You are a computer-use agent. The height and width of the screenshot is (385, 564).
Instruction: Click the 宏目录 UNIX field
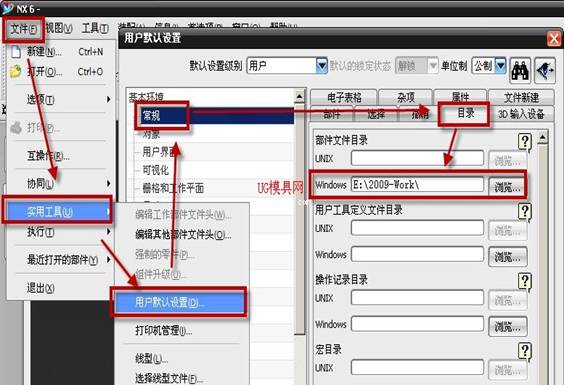point(417,367)
